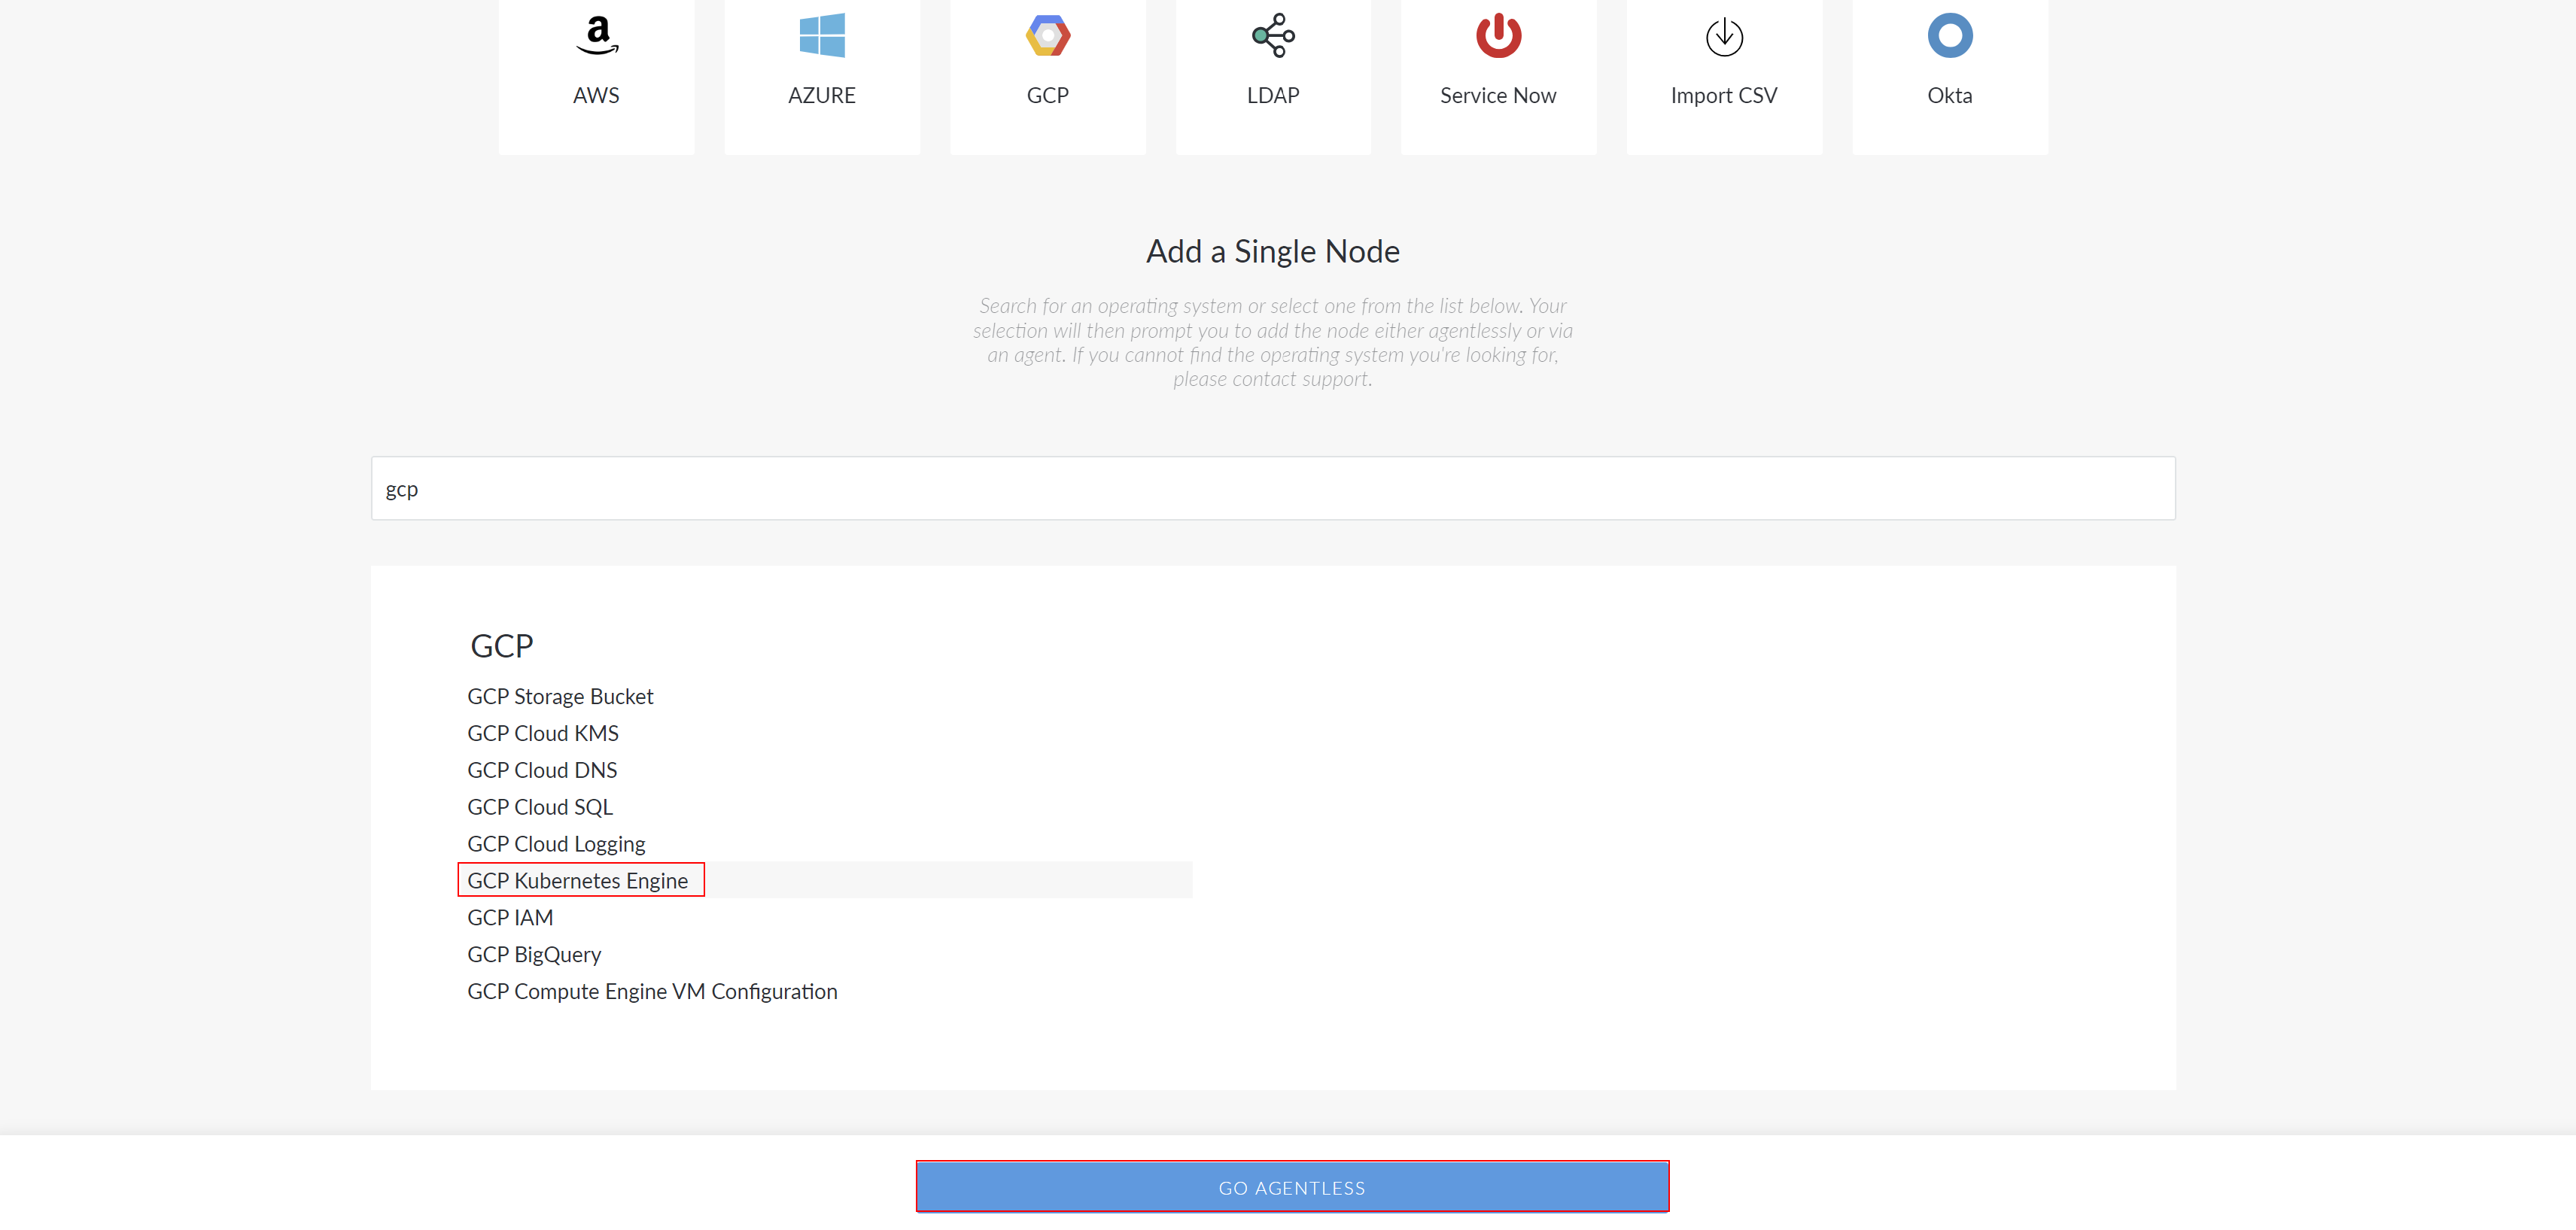
Task: Click the GO AGENTLESS button
Action: coord(1292,1187)
